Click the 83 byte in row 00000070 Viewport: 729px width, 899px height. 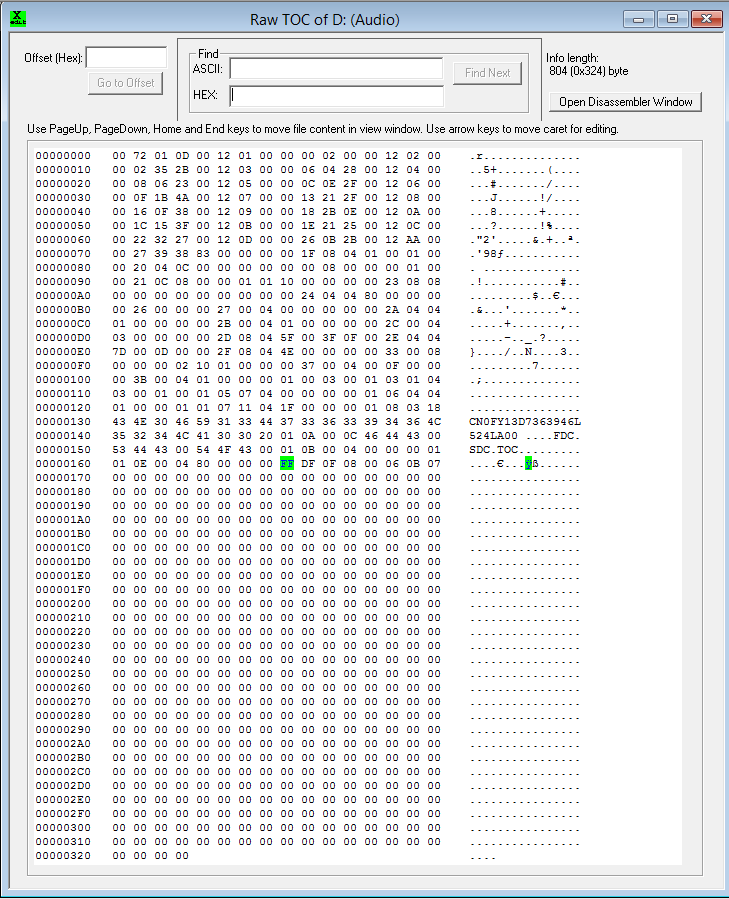203,253
